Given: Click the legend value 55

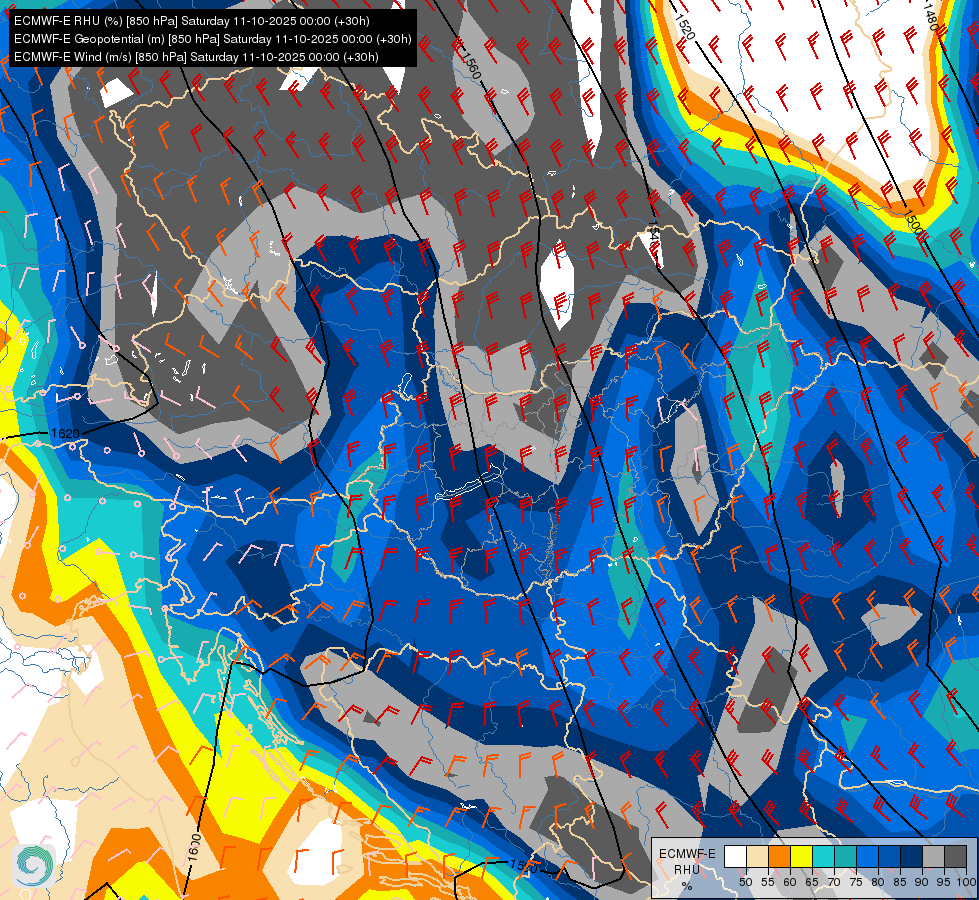Looking at the screenshot, I should point(768,882).
